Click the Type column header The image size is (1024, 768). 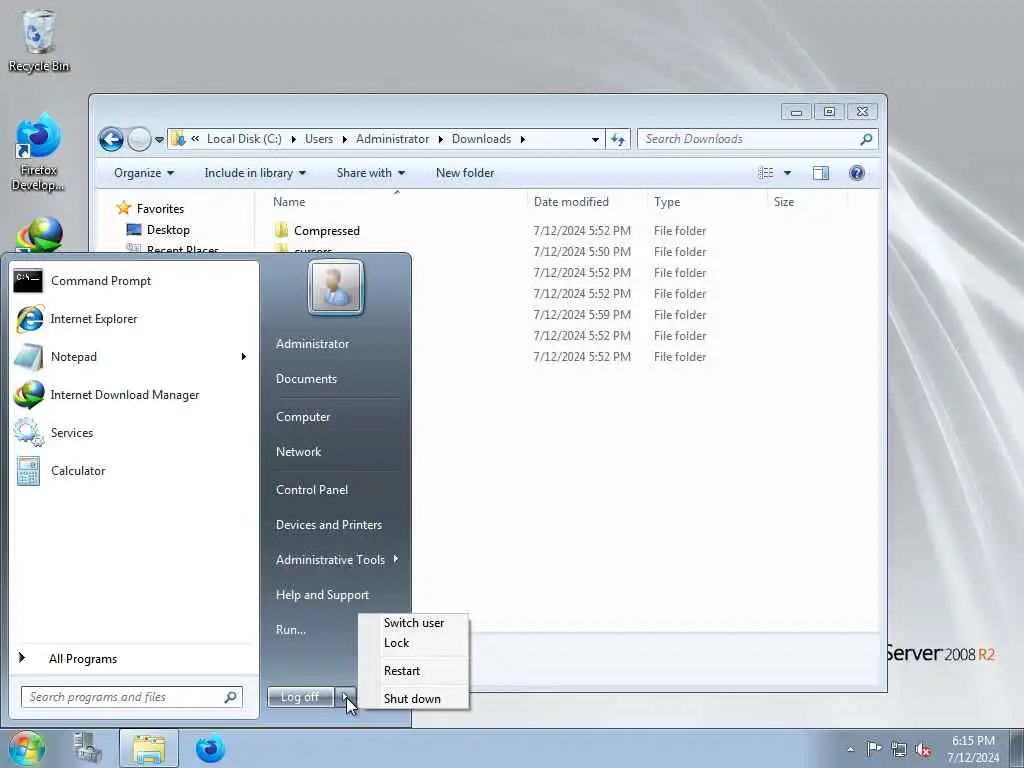point(667,202)
